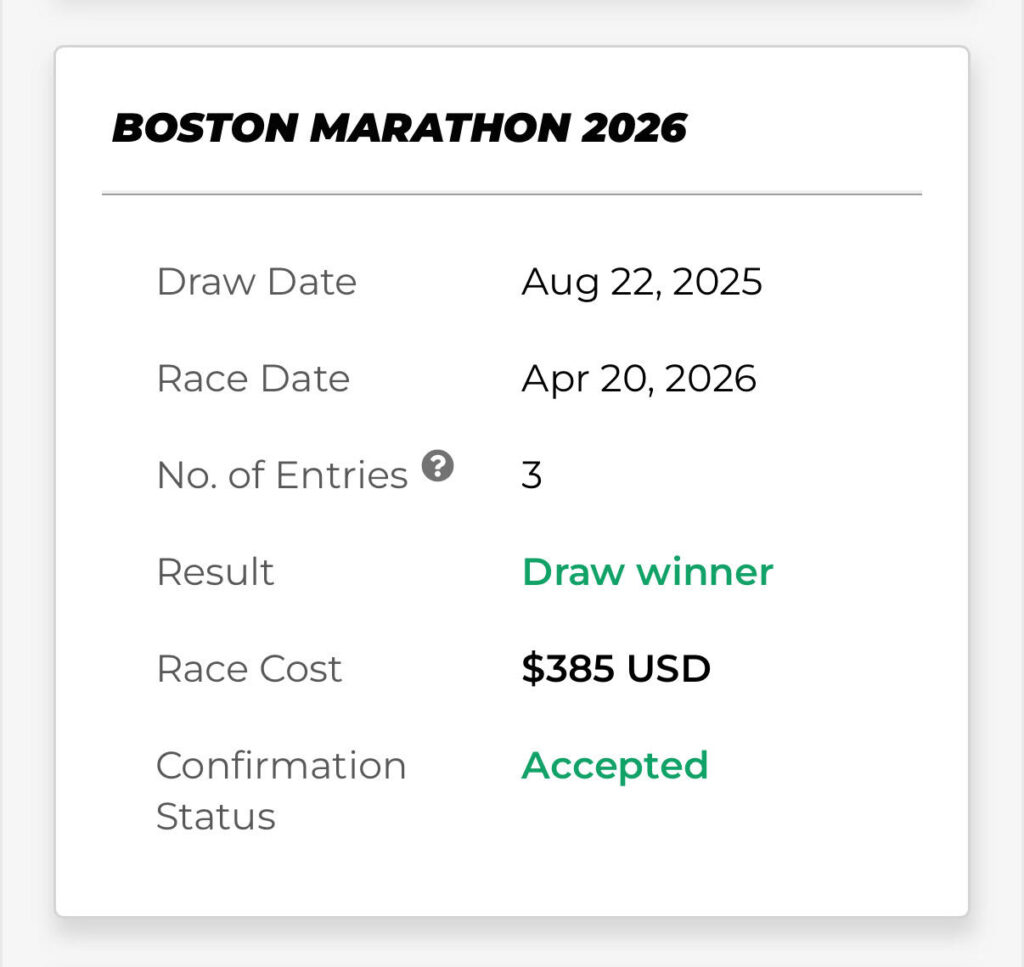Click the green Accepted status text
1024x967 pixels.
click(x=614, y=765)
